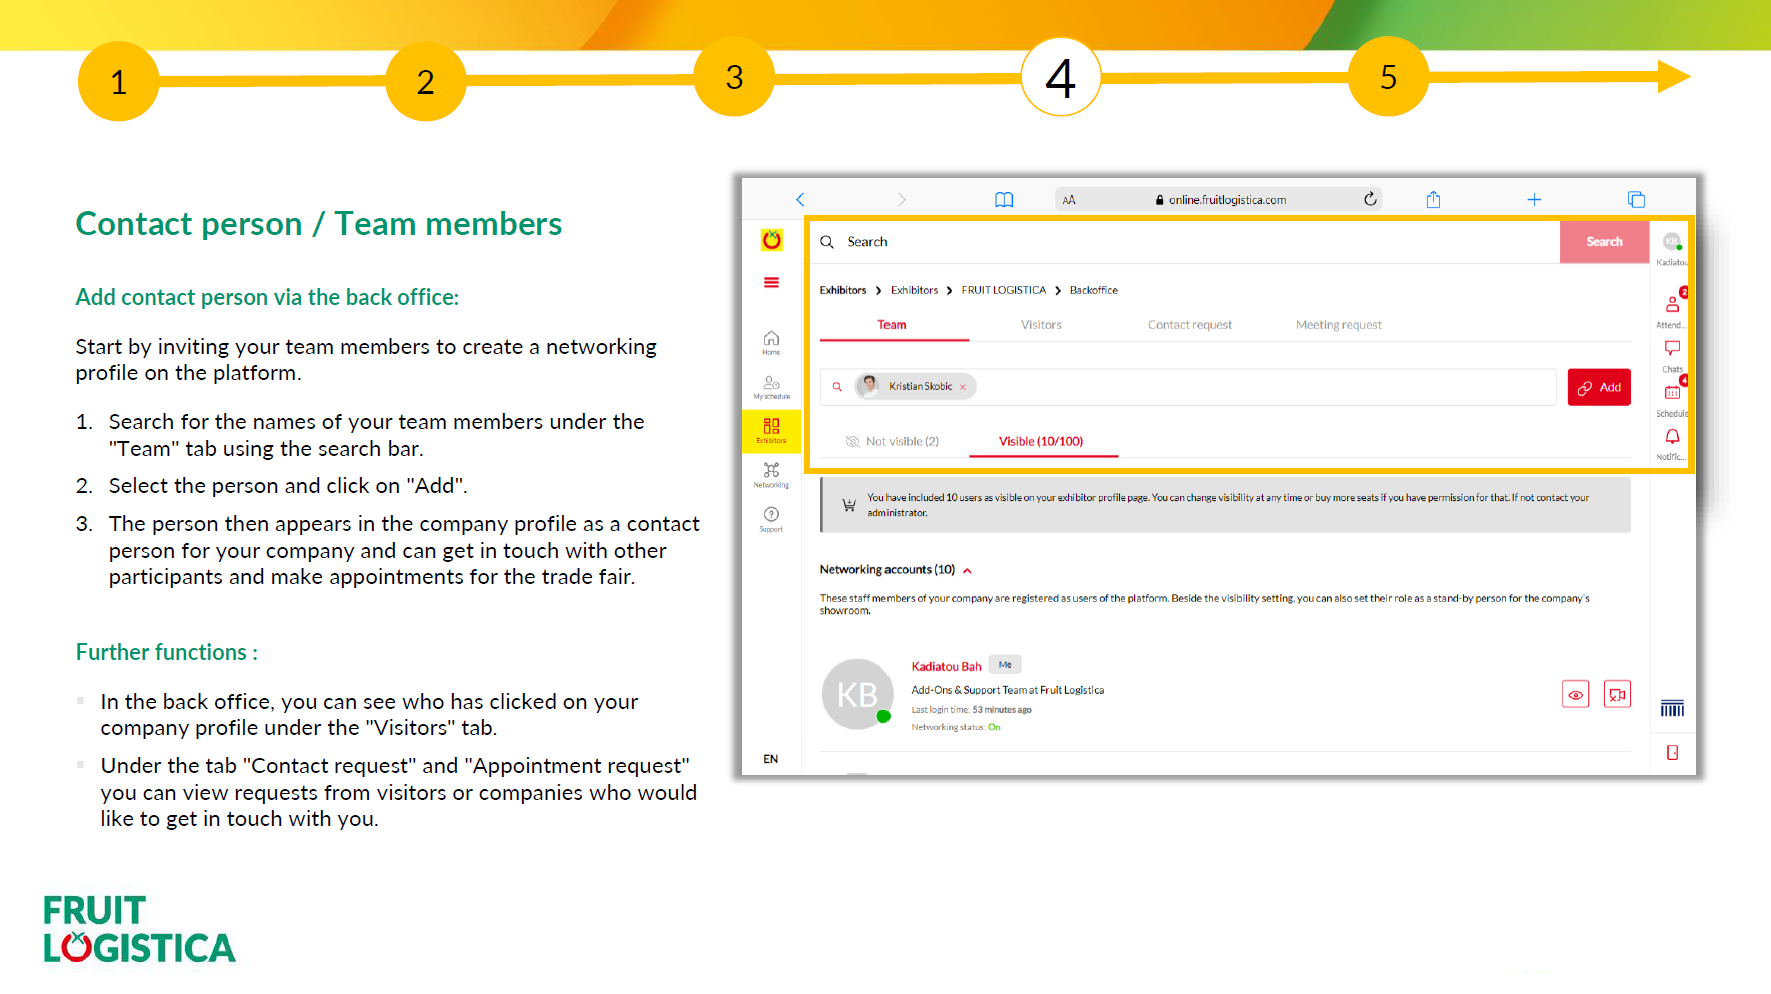1771x994 pixels.
Task: Show all browser tabs overview
Action: pos(1636,199)
